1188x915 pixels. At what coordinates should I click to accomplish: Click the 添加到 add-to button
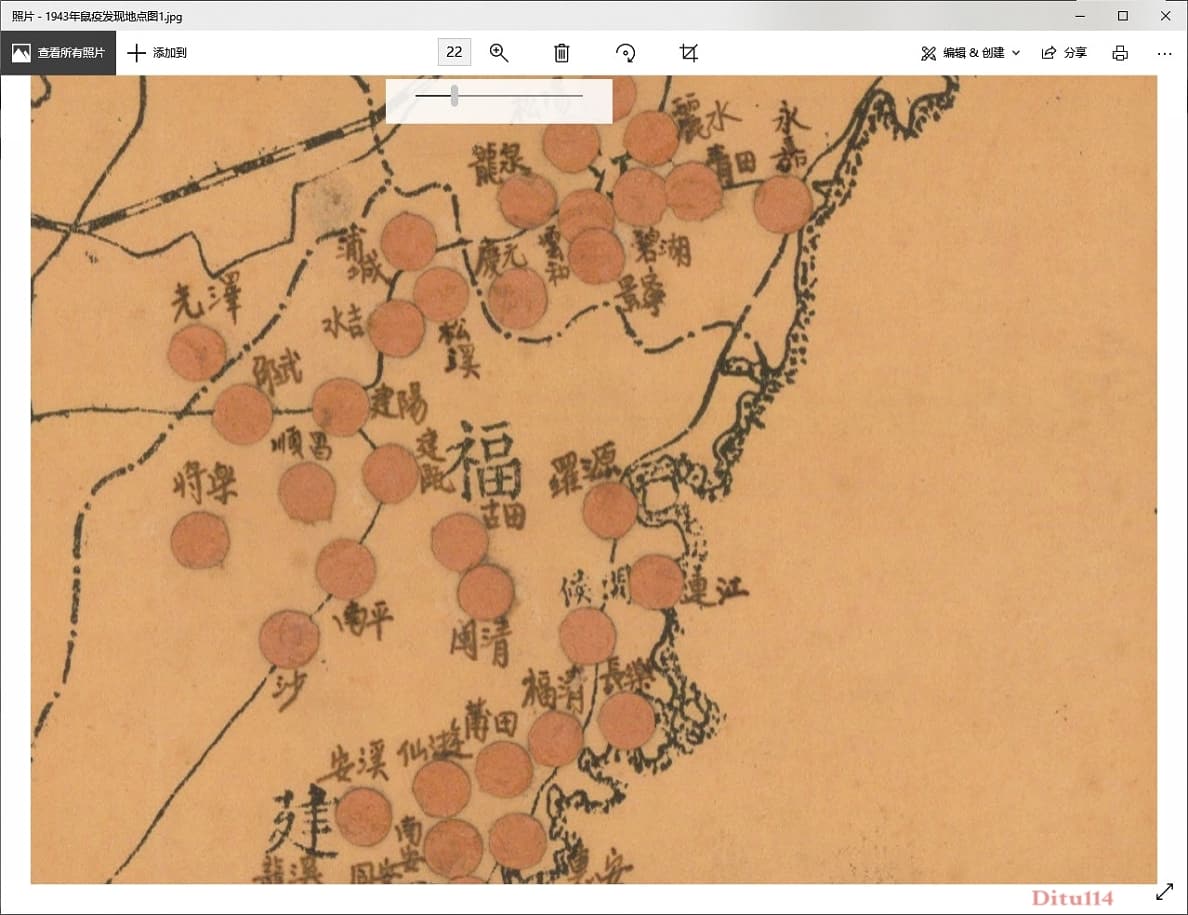pyautogui.click(x=157, y=52)
